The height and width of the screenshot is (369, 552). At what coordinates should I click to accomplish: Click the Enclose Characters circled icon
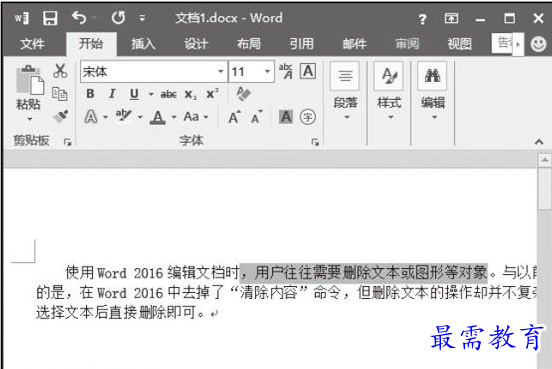pyautogui.click(x=308, y=117)
